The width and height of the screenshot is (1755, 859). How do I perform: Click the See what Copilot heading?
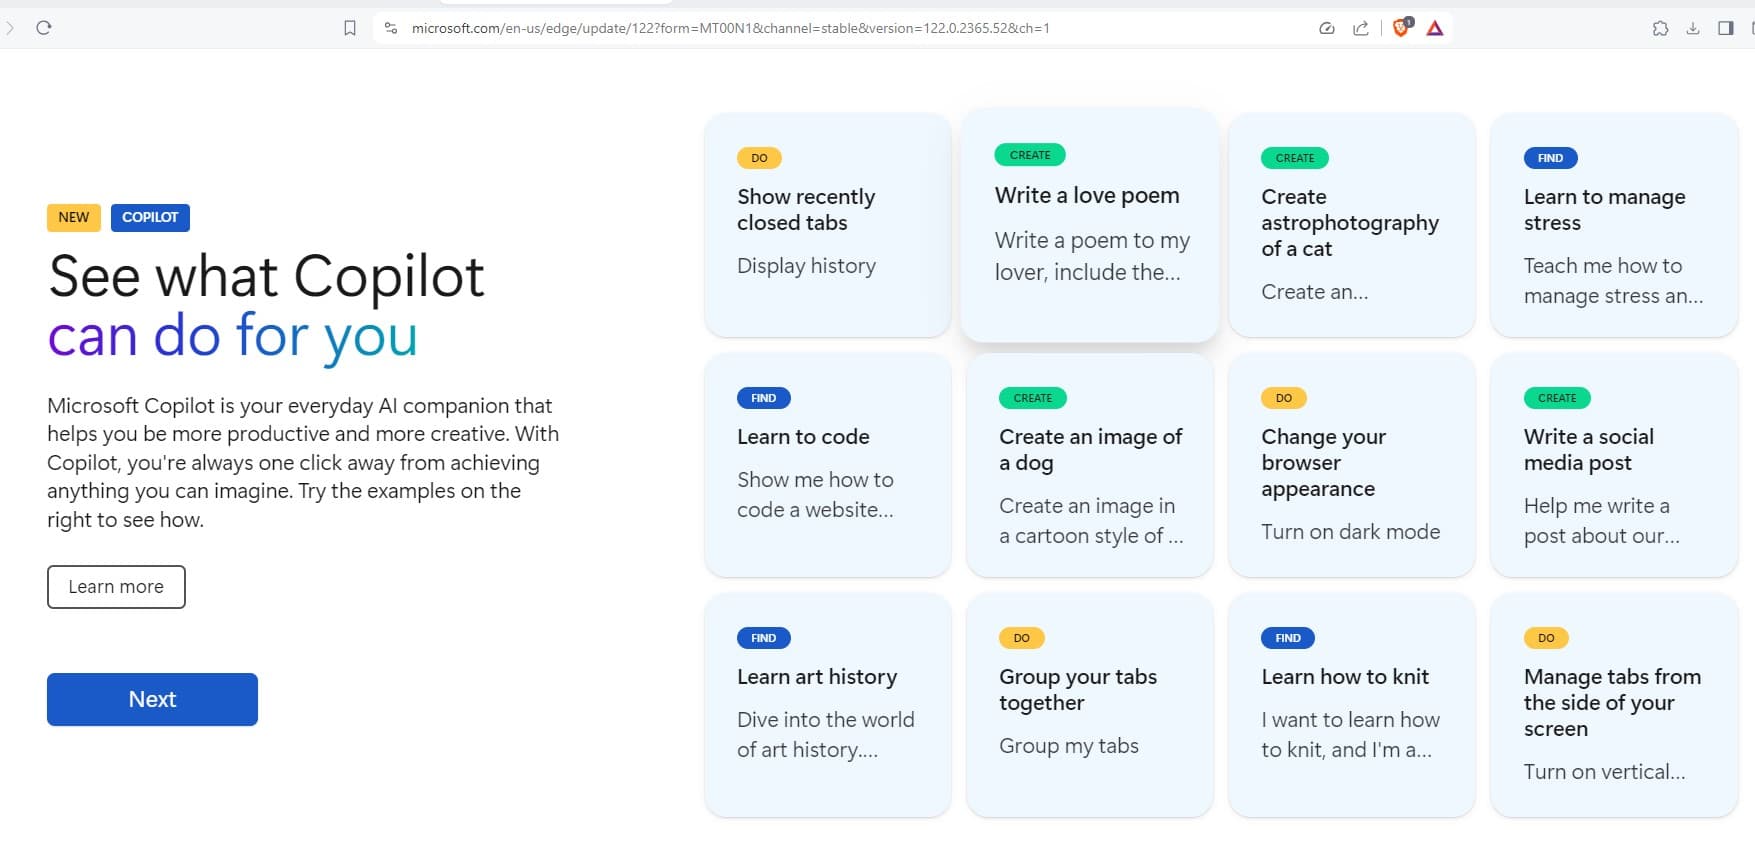pyautogui.click(x=266, y=277)
